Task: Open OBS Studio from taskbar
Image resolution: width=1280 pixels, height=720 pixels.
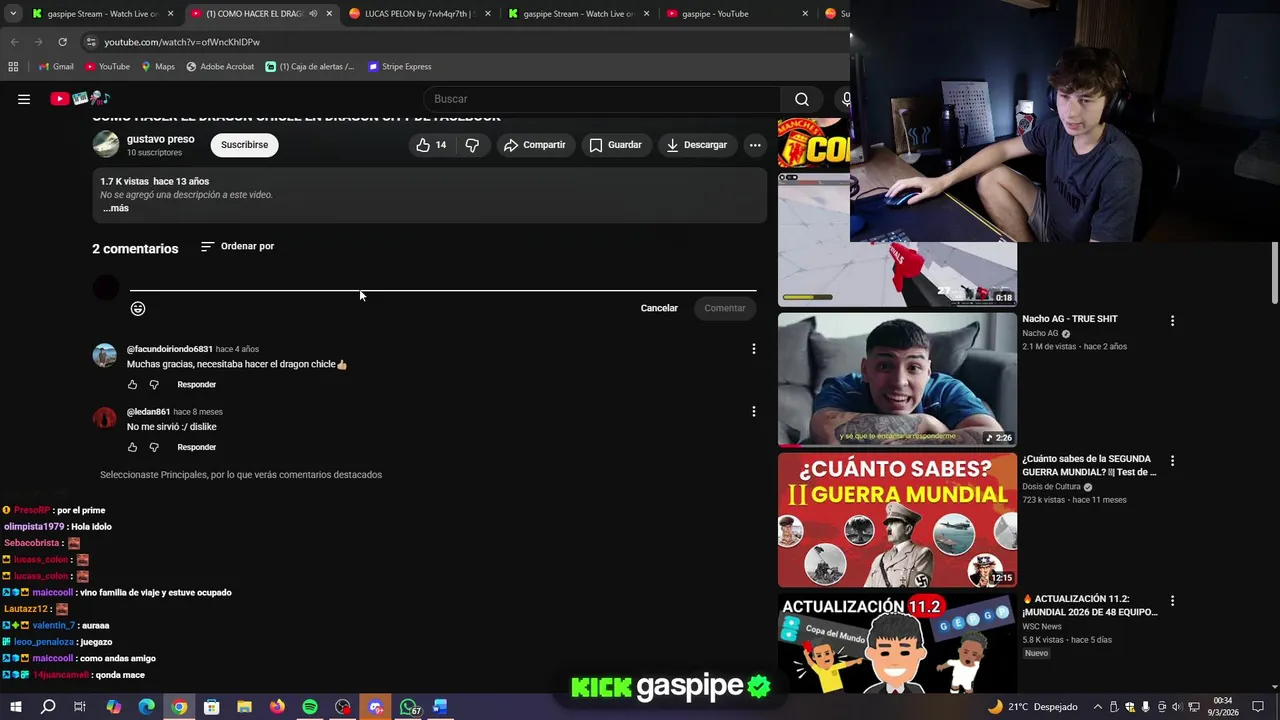Action: point(343,707)
